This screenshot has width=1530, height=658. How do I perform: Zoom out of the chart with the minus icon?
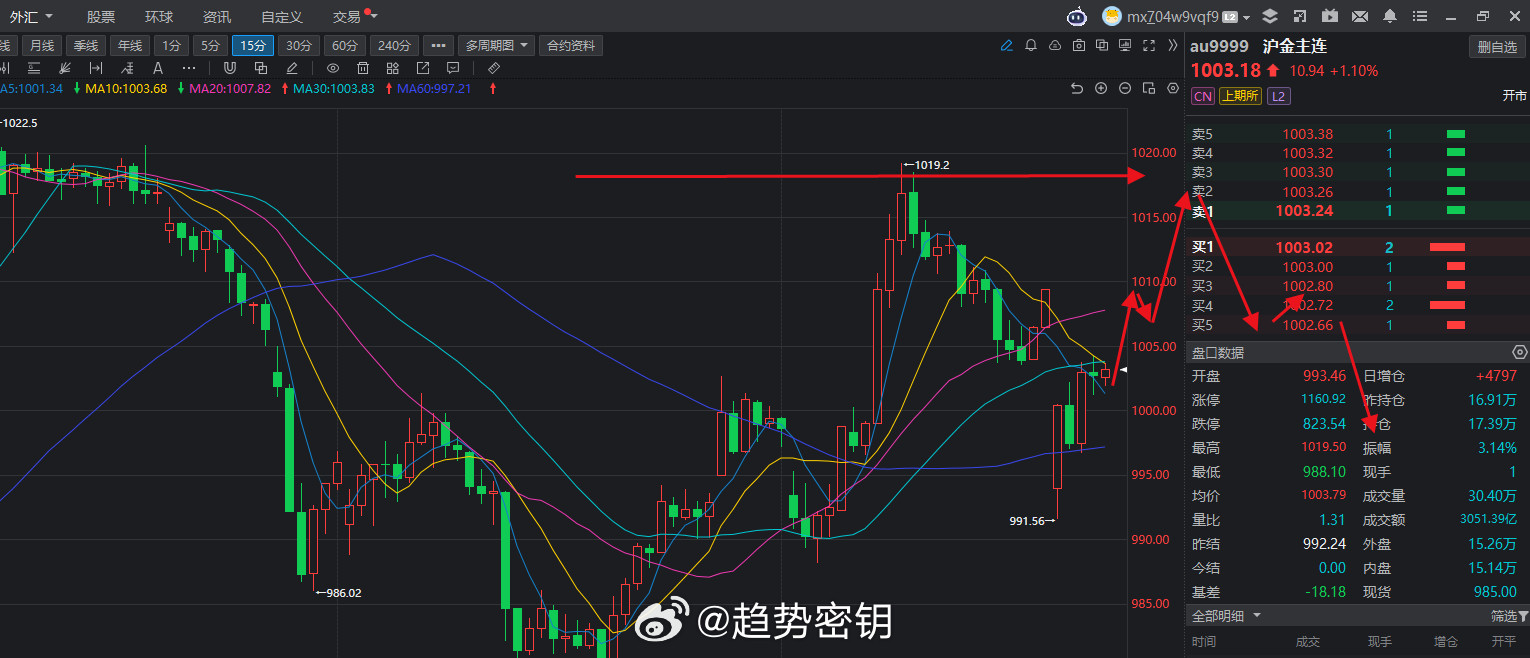click(x=1124, y=88)
